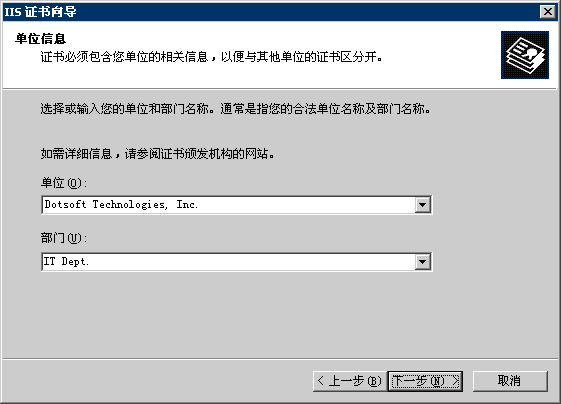561x404 pixels.
Task: Click the 单位信息 heading text
Action: pos(40,39)
